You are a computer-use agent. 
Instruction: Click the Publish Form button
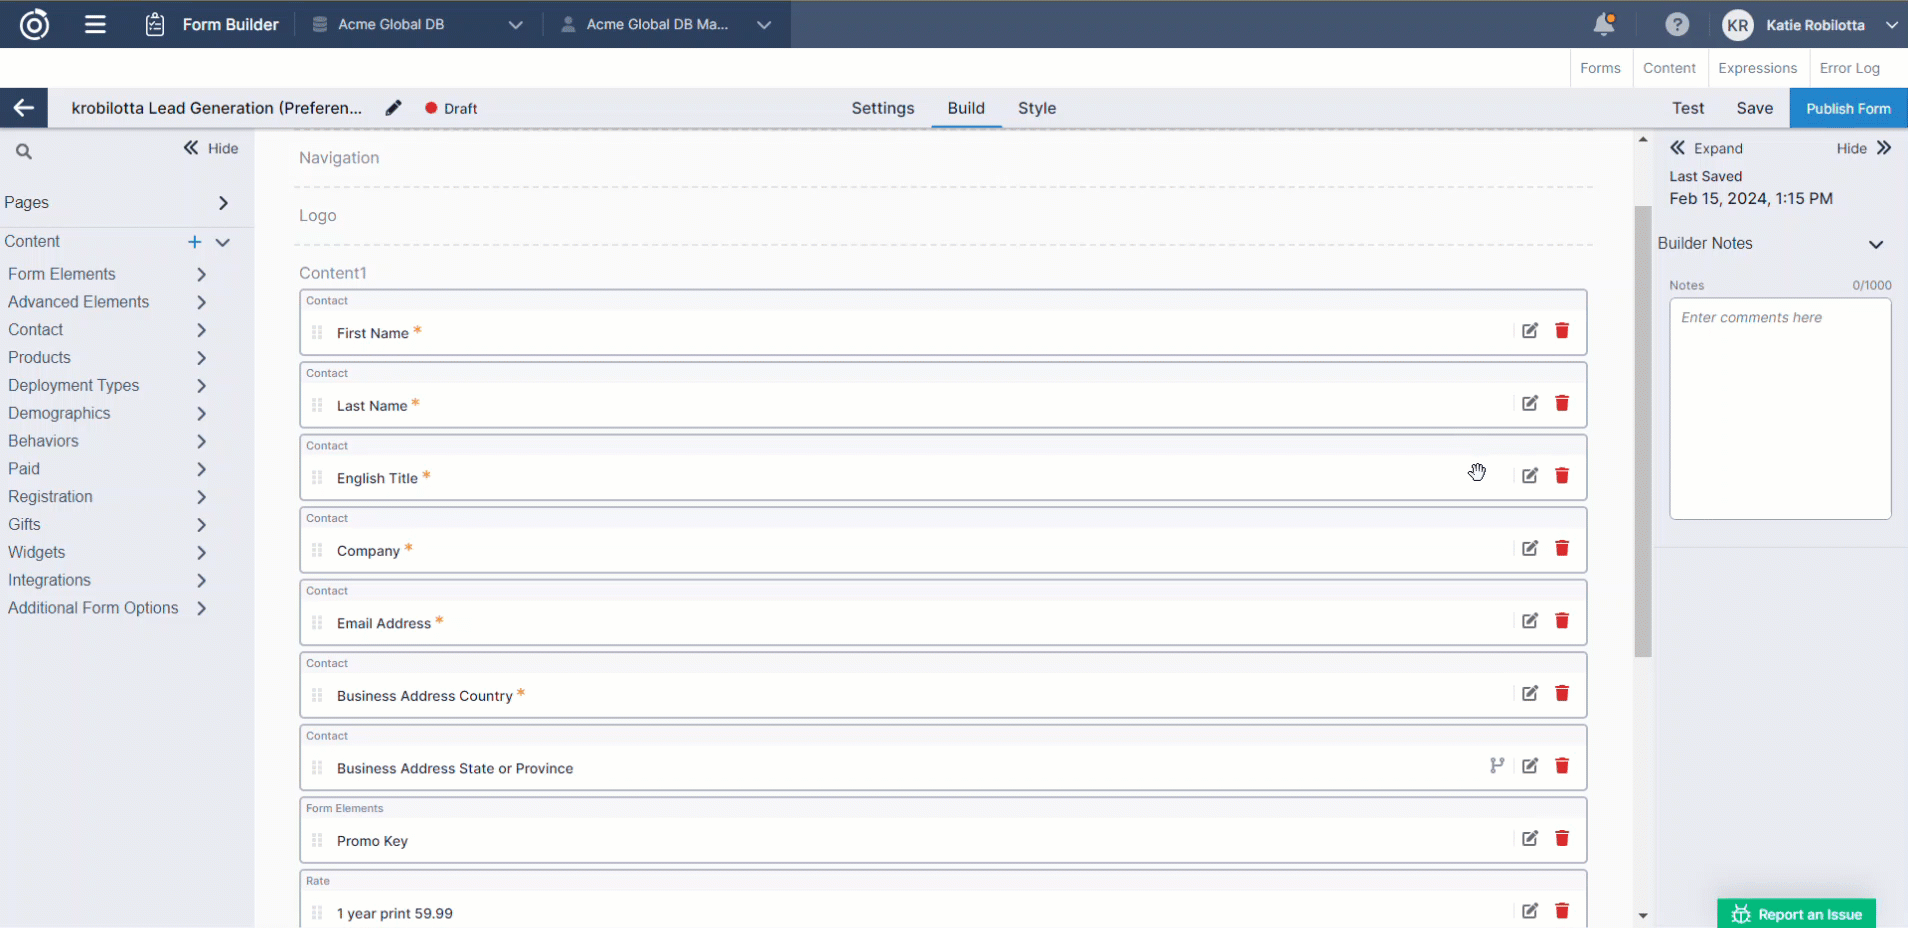tap(1847, 108)
